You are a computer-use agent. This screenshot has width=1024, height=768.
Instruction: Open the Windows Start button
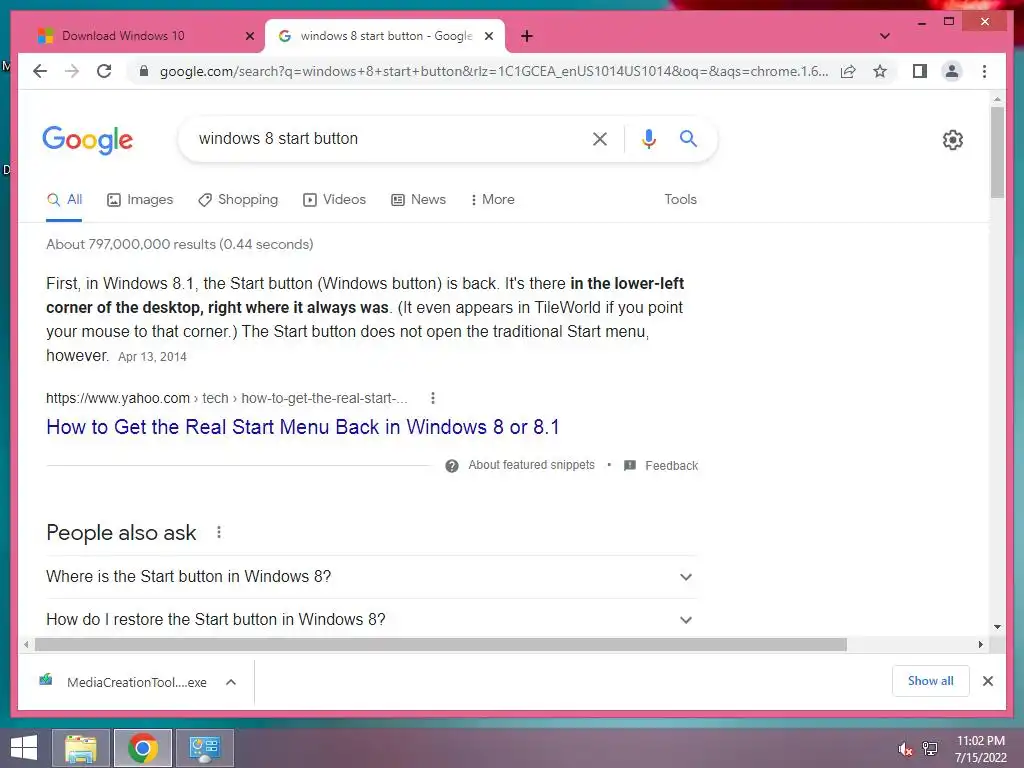(x=24, y=748)
